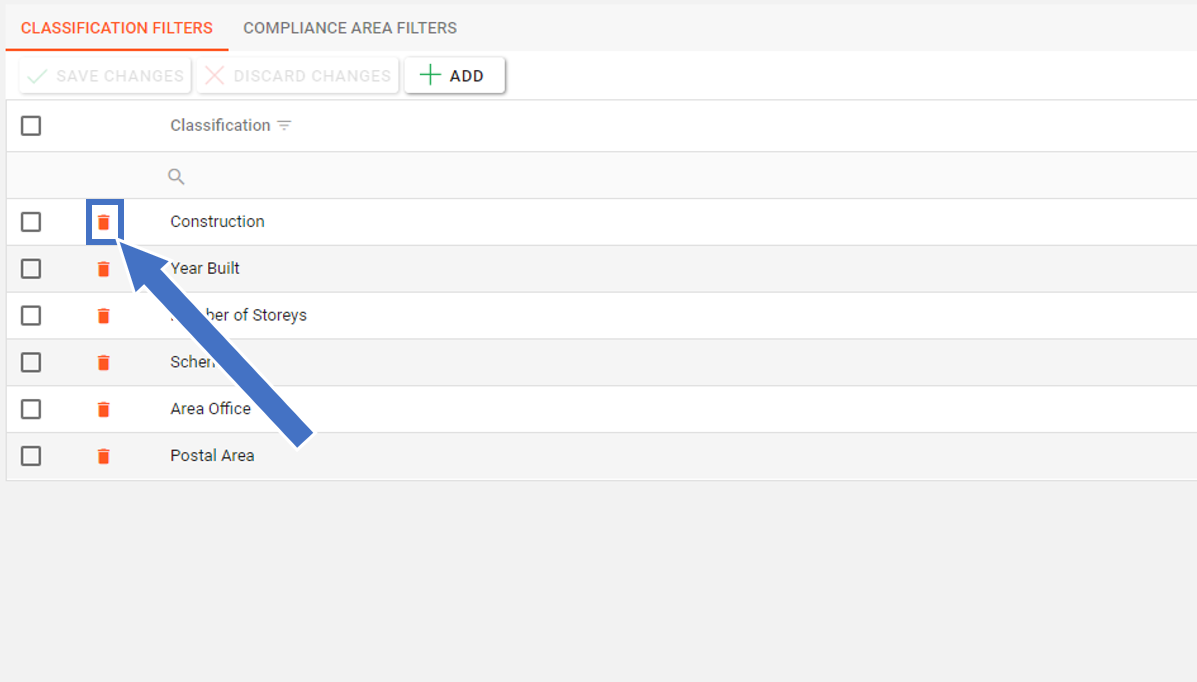Open Classification column filter icon
Viewport: 1197px width, 682px height.
(x=285, y=126)
